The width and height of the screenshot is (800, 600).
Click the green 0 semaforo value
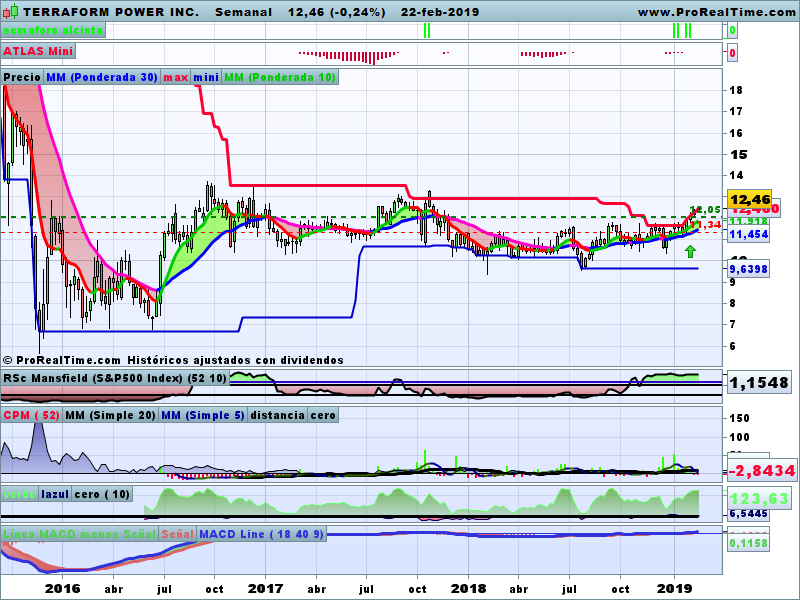coord(732,31)
